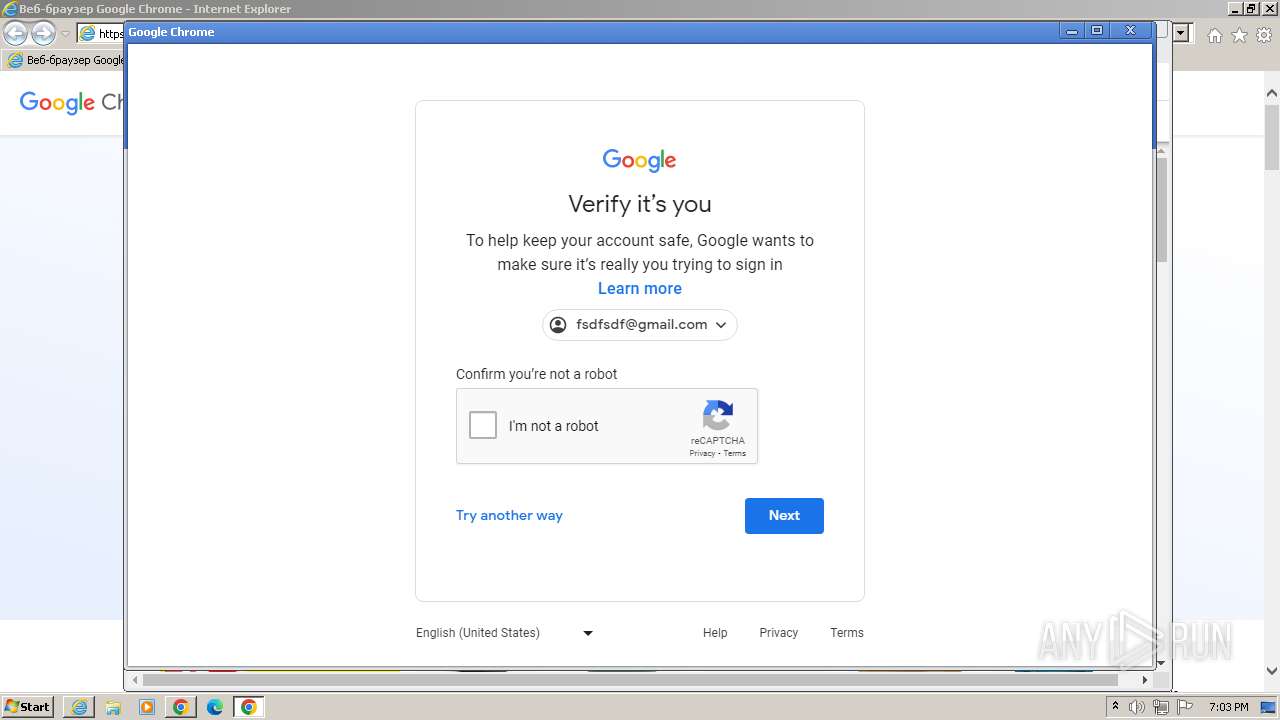
Task: Click the Internet Explorer forward arrow button
Action: (43, 33)
